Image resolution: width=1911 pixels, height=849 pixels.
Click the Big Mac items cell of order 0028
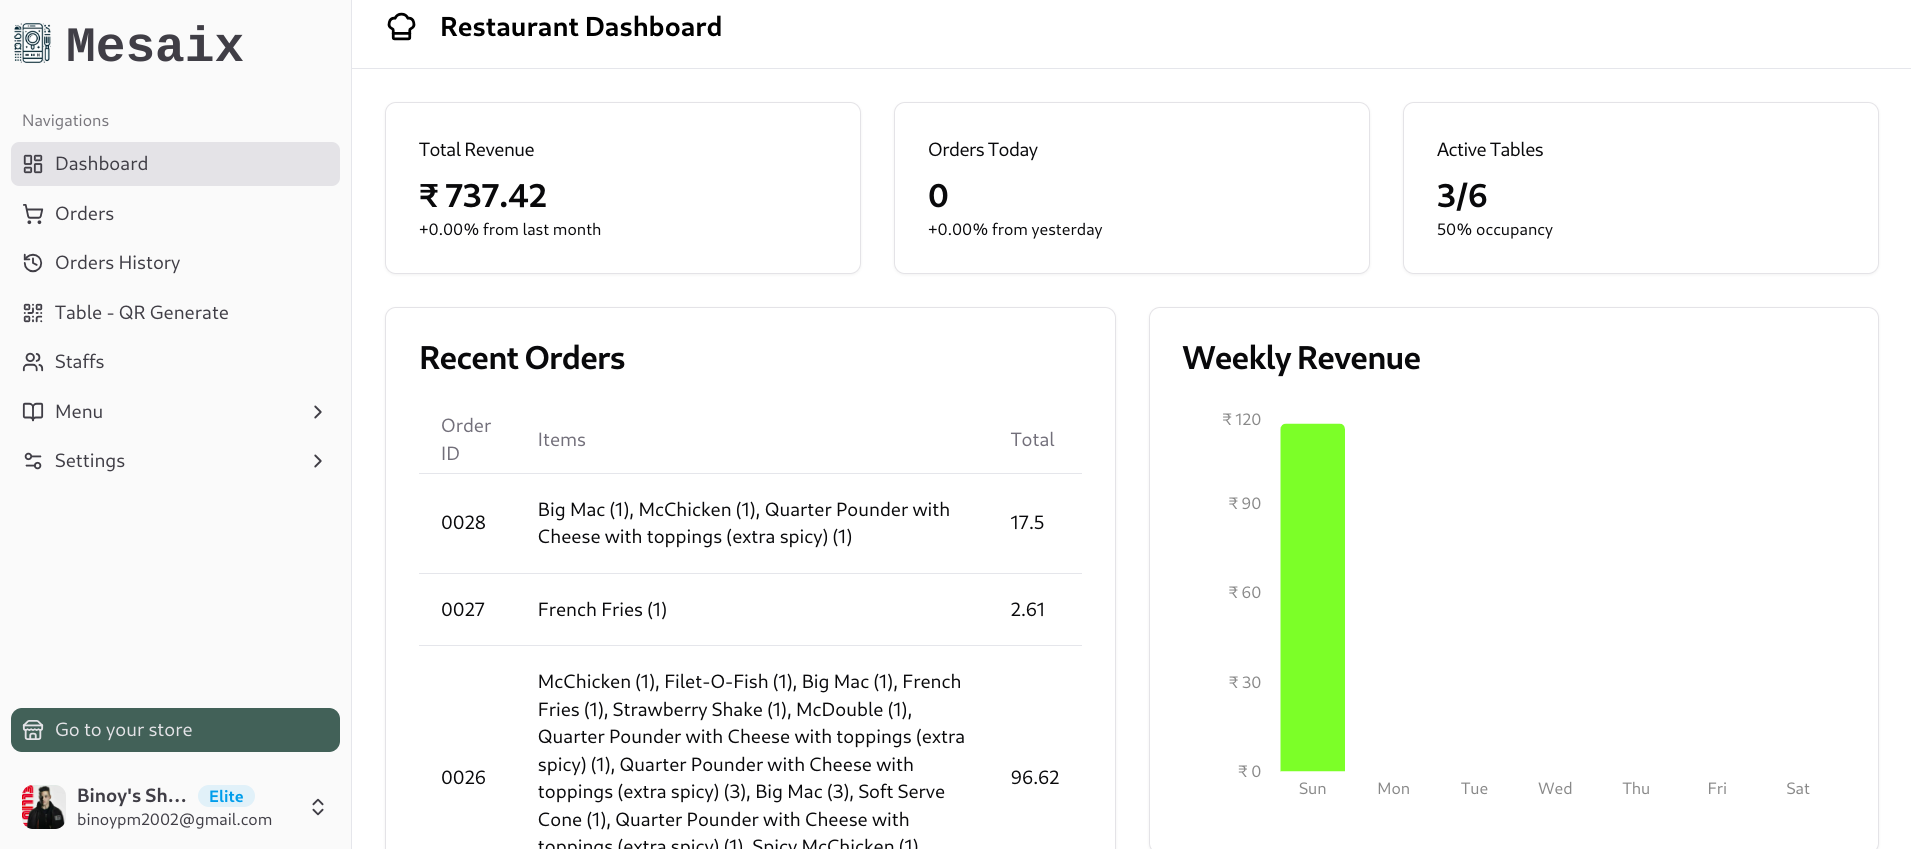pos(744,523)
